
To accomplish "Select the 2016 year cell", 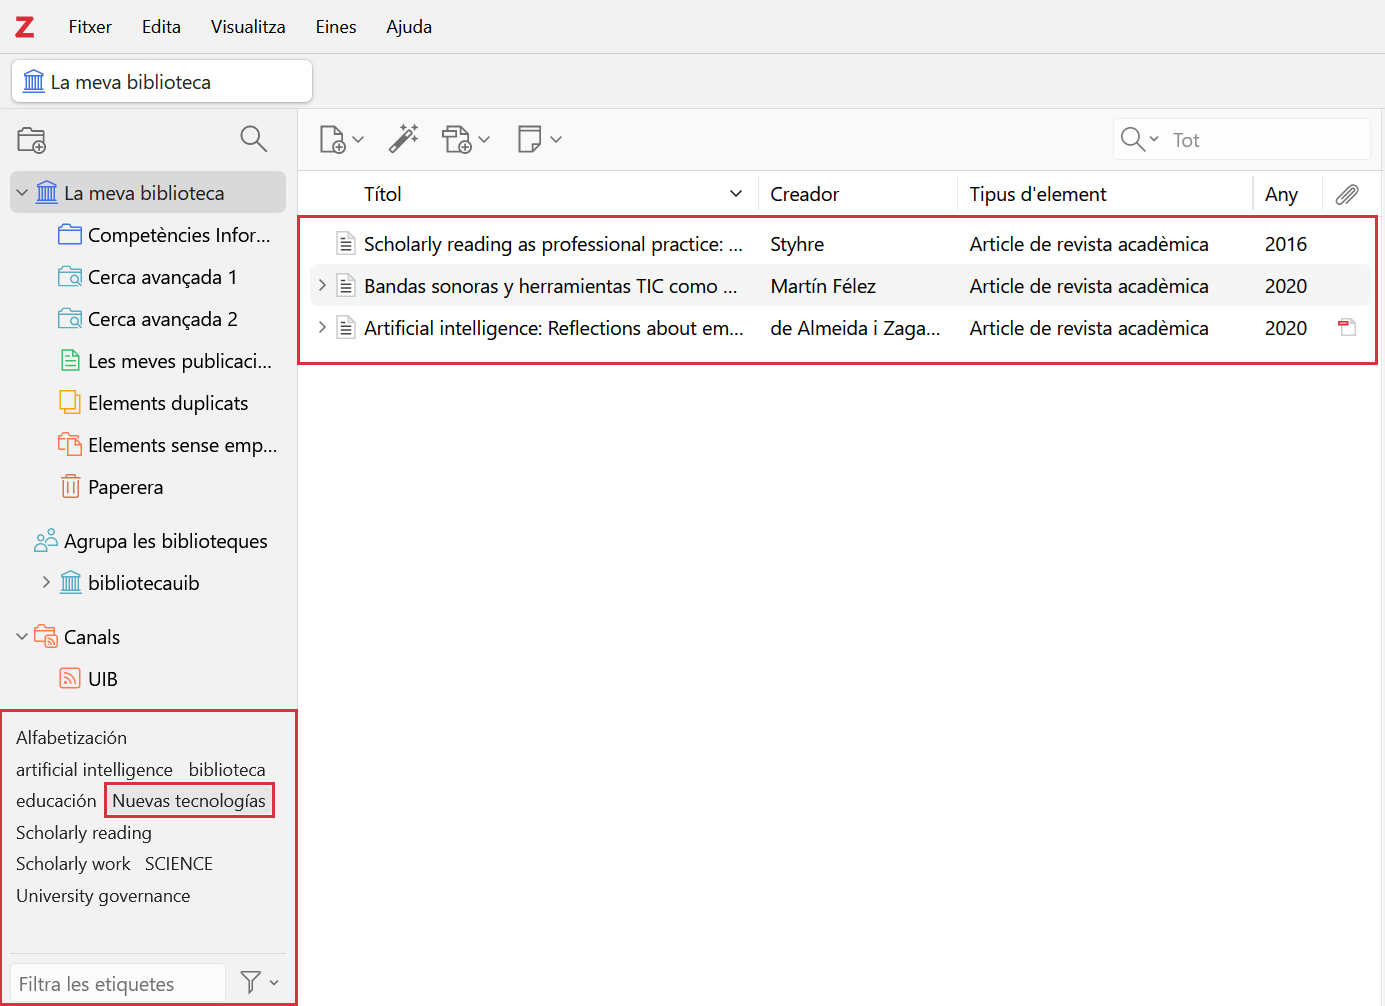I will [1286, 244].
